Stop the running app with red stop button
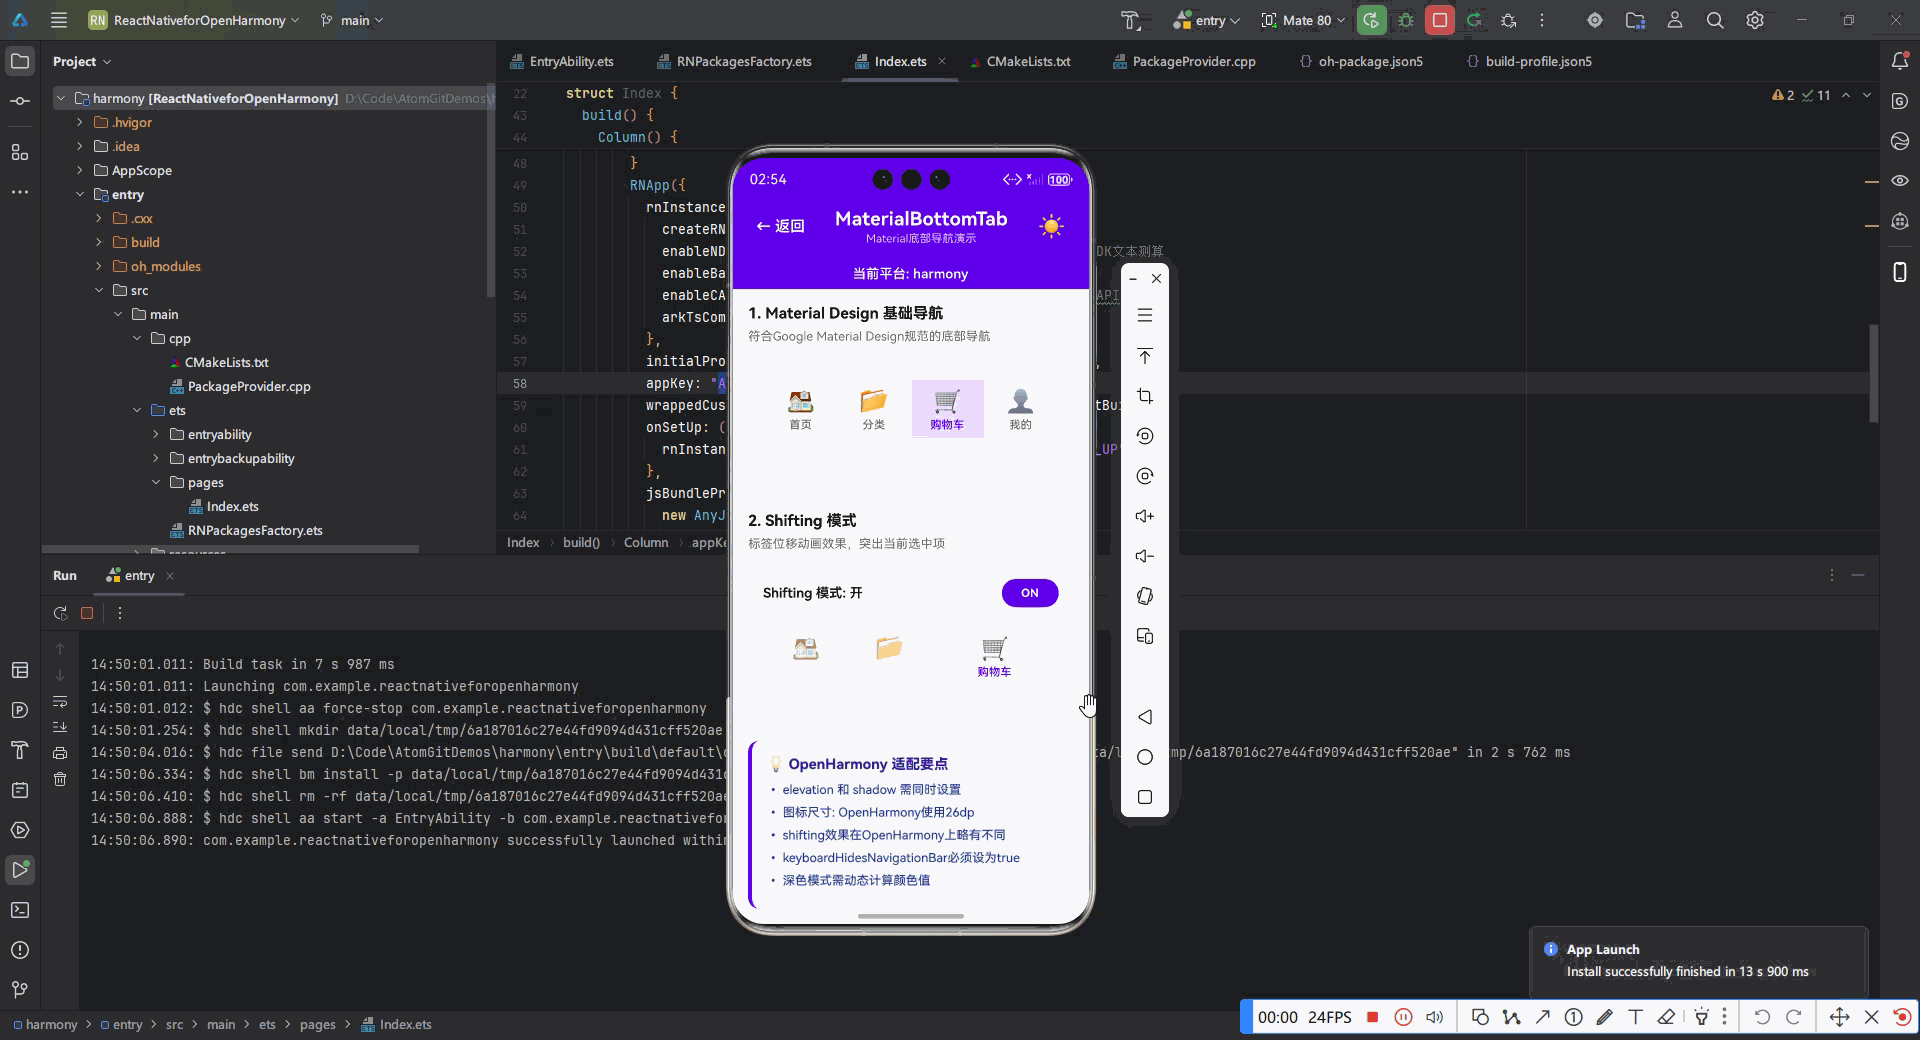 [x=1440, y=20]
